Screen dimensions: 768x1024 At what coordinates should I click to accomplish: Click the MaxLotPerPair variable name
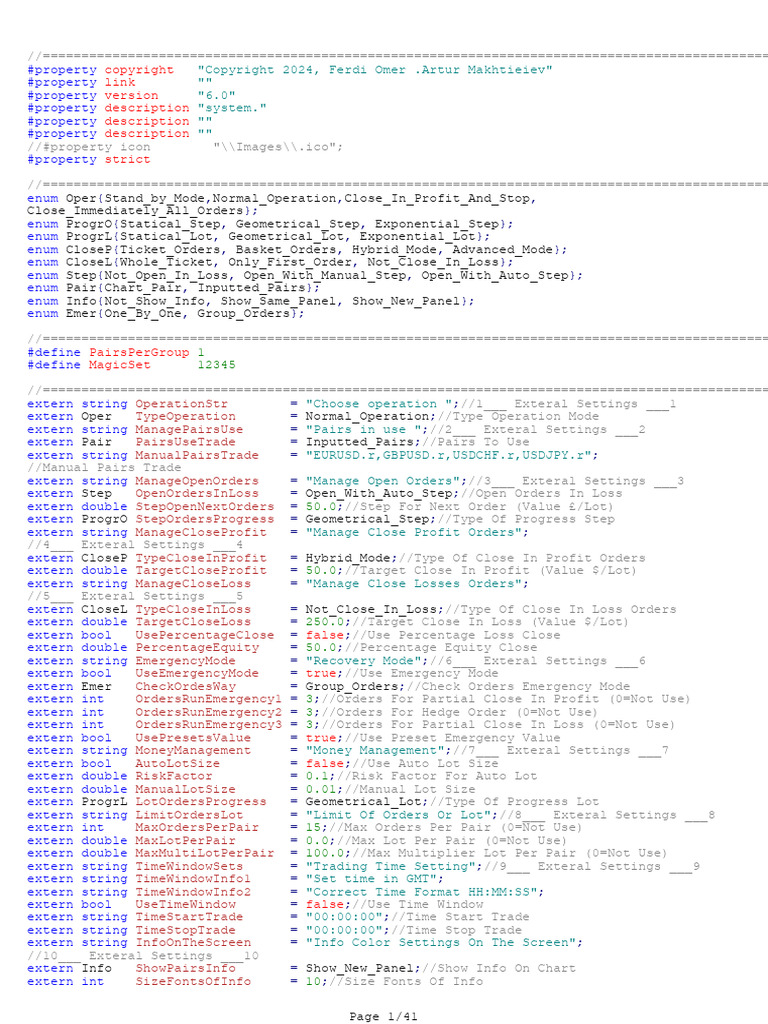[185, 840]
